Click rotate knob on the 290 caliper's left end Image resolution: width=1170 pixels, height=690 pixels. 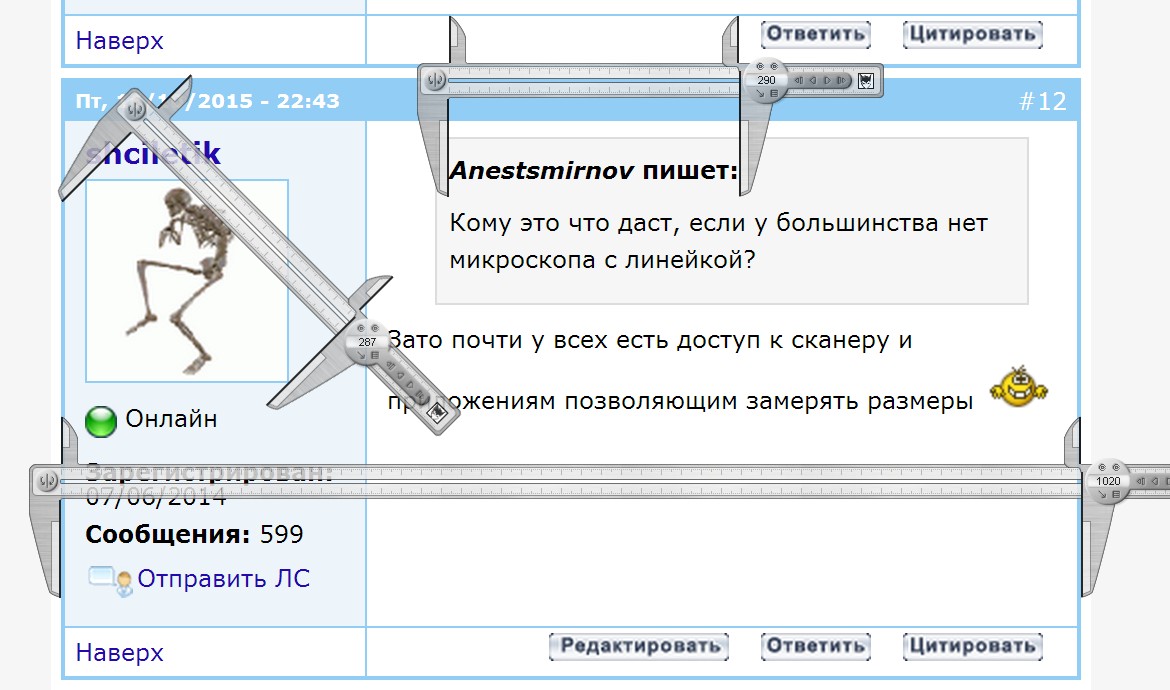(435, 81)
